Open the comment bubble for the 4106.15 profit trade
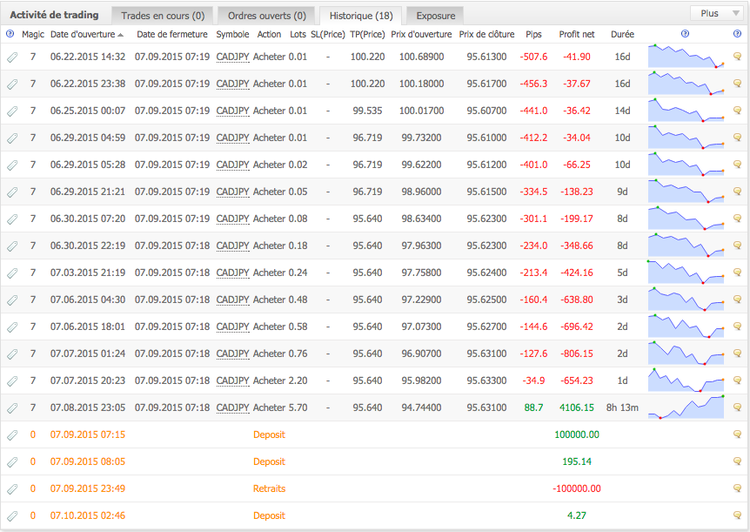The image size is (750, 532). (738, 408)
